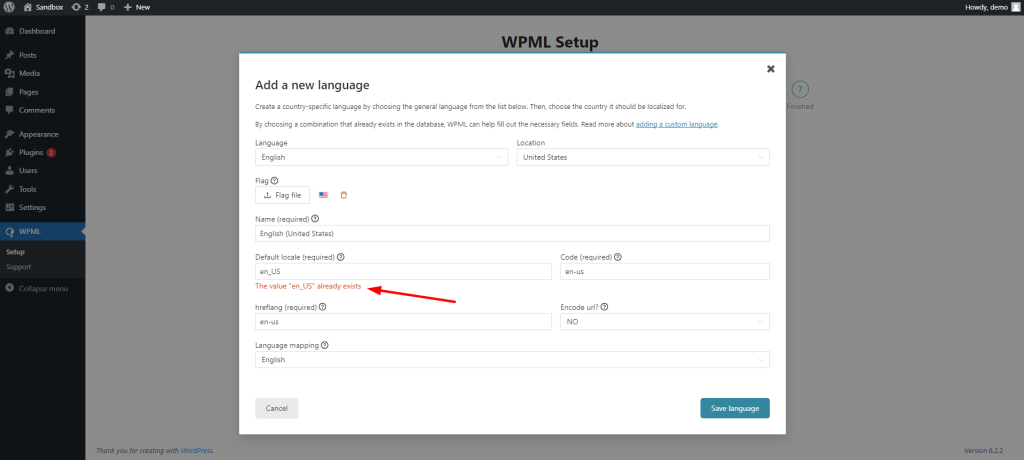The width and height of the screenshot is (1024, 460).
Task: Open the comments bubble in admin bar
Action: [105, 7]
